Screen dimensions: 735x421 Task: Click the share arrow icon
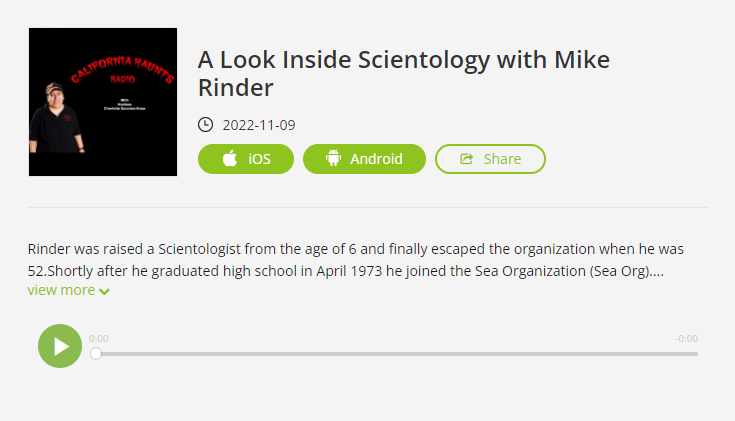click(467, 159)
